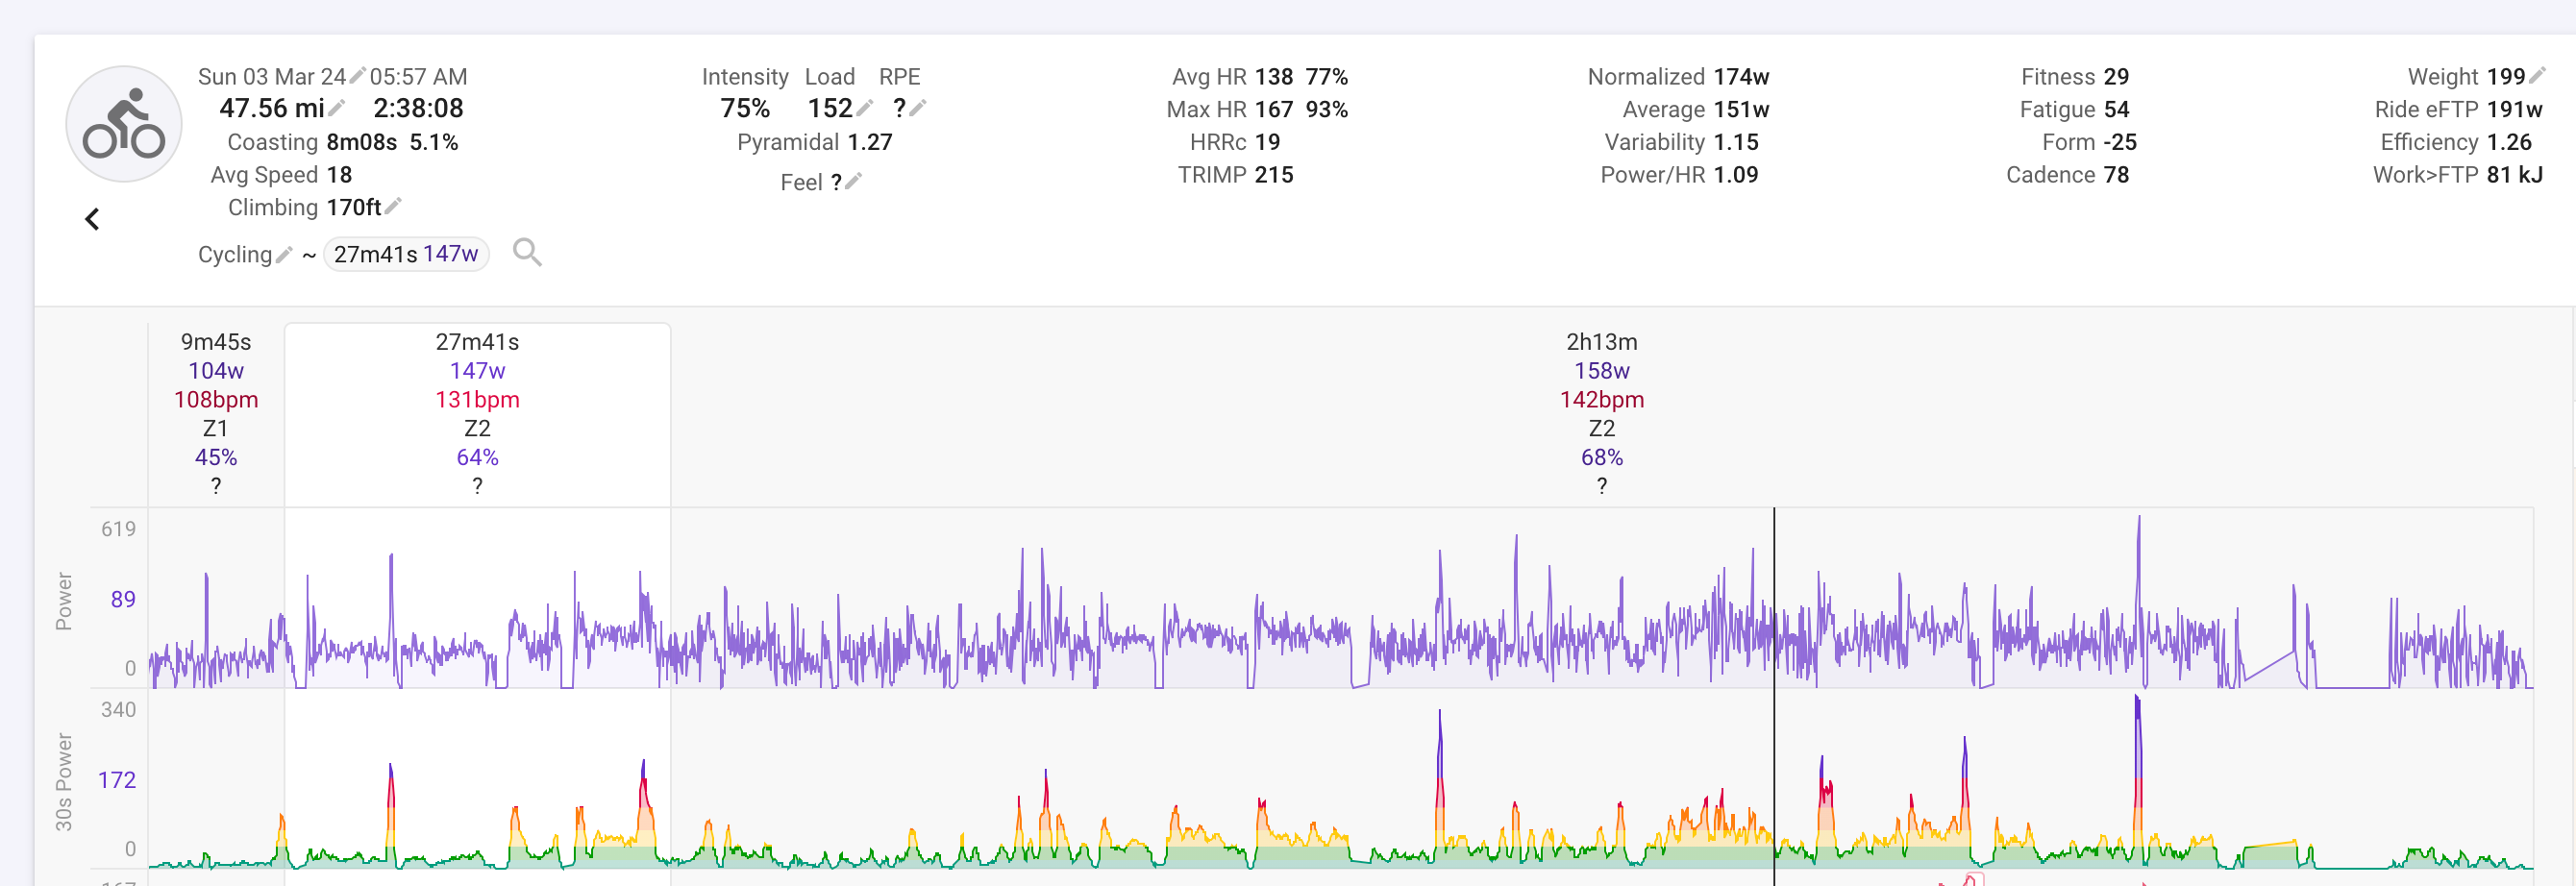Click the Avg Speed 18 value
2576x886 pixels.
pos(339,175)
